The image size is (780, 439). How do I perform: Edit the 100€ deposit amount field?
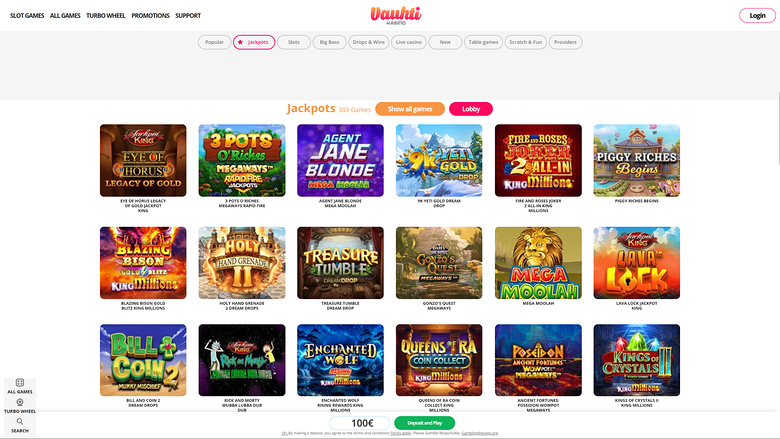pyautogui.click(x=360, y=423)
